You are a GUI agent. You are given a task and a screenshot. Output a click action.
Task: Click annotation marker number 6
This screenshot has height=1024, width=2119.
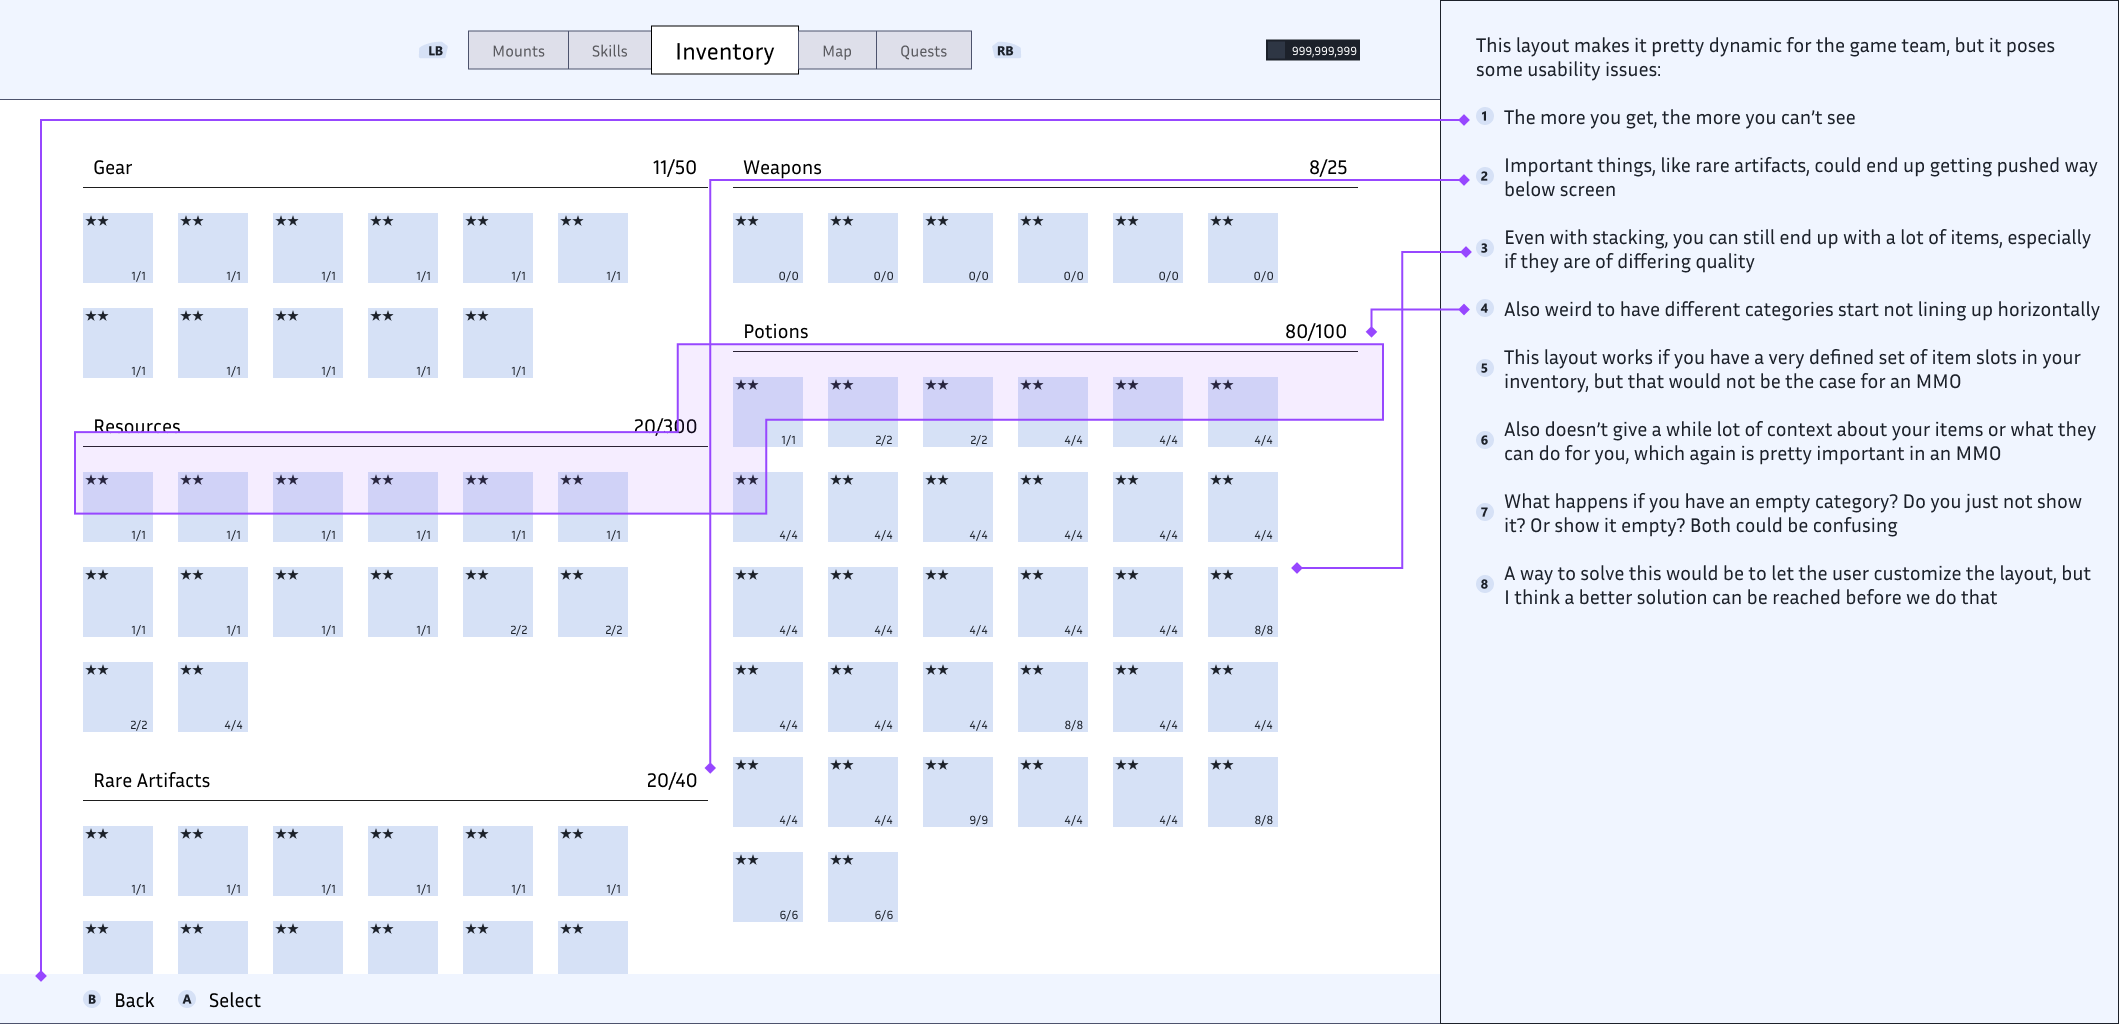pos(1484,441)
